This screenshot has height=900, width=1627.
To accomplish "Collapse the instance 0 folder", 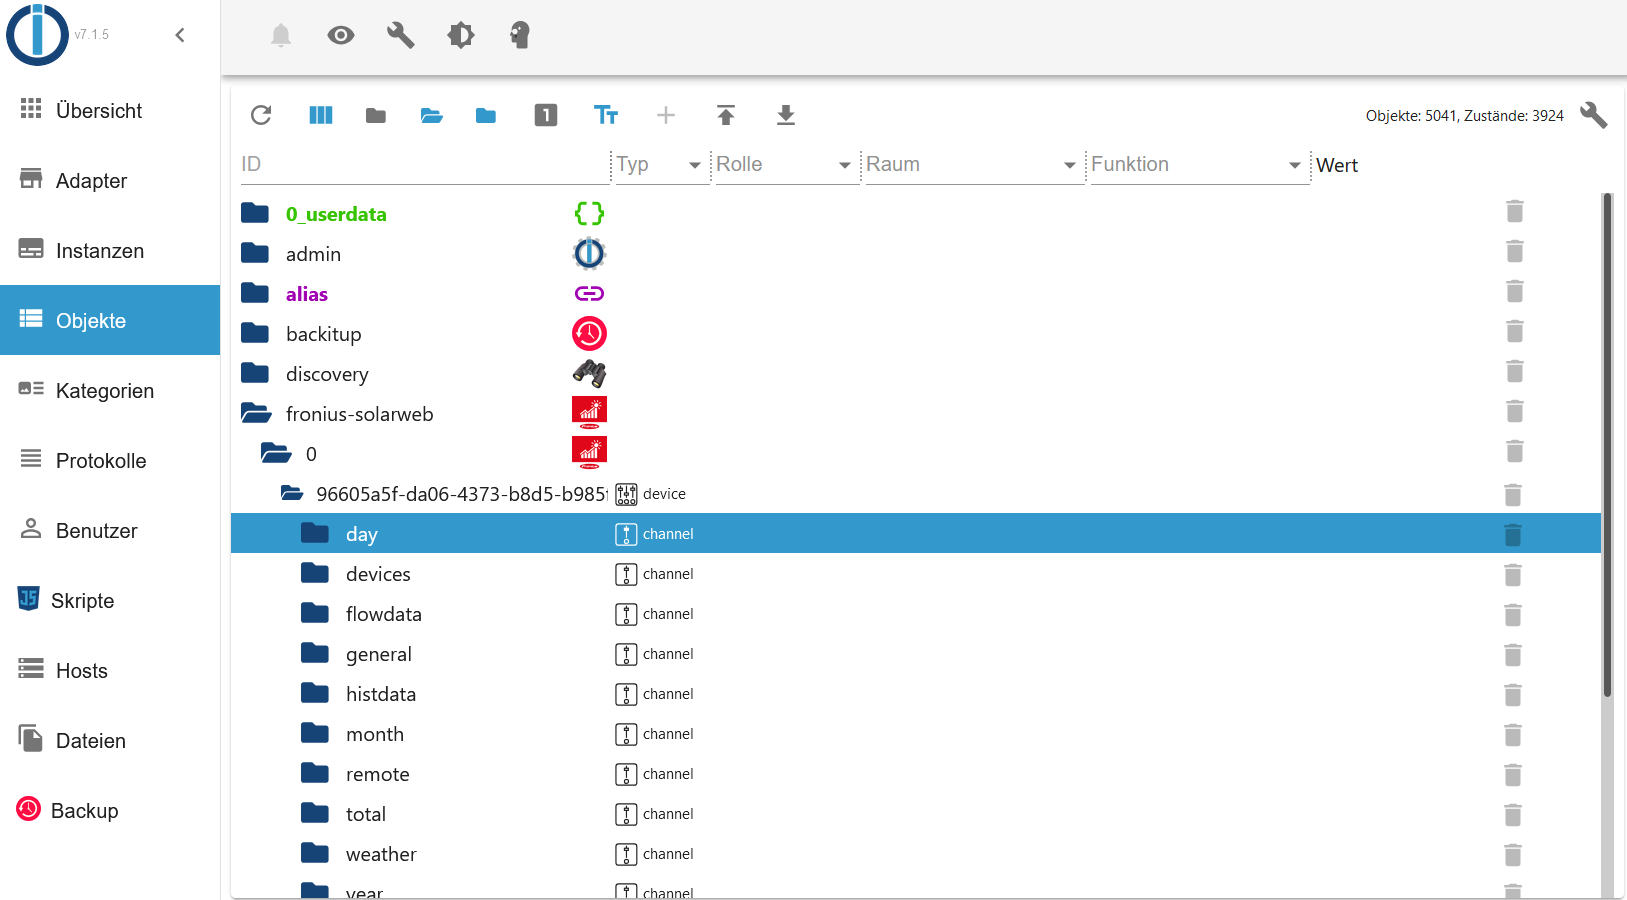I will click(276, 453).
